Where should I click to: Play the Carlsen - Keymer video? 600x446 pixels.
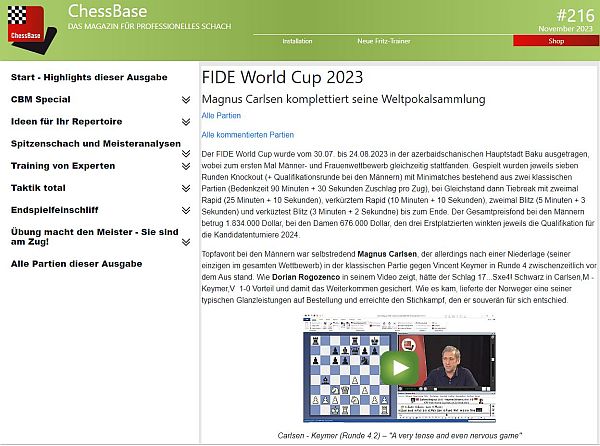pyautogui.click(x=399, y=368)
